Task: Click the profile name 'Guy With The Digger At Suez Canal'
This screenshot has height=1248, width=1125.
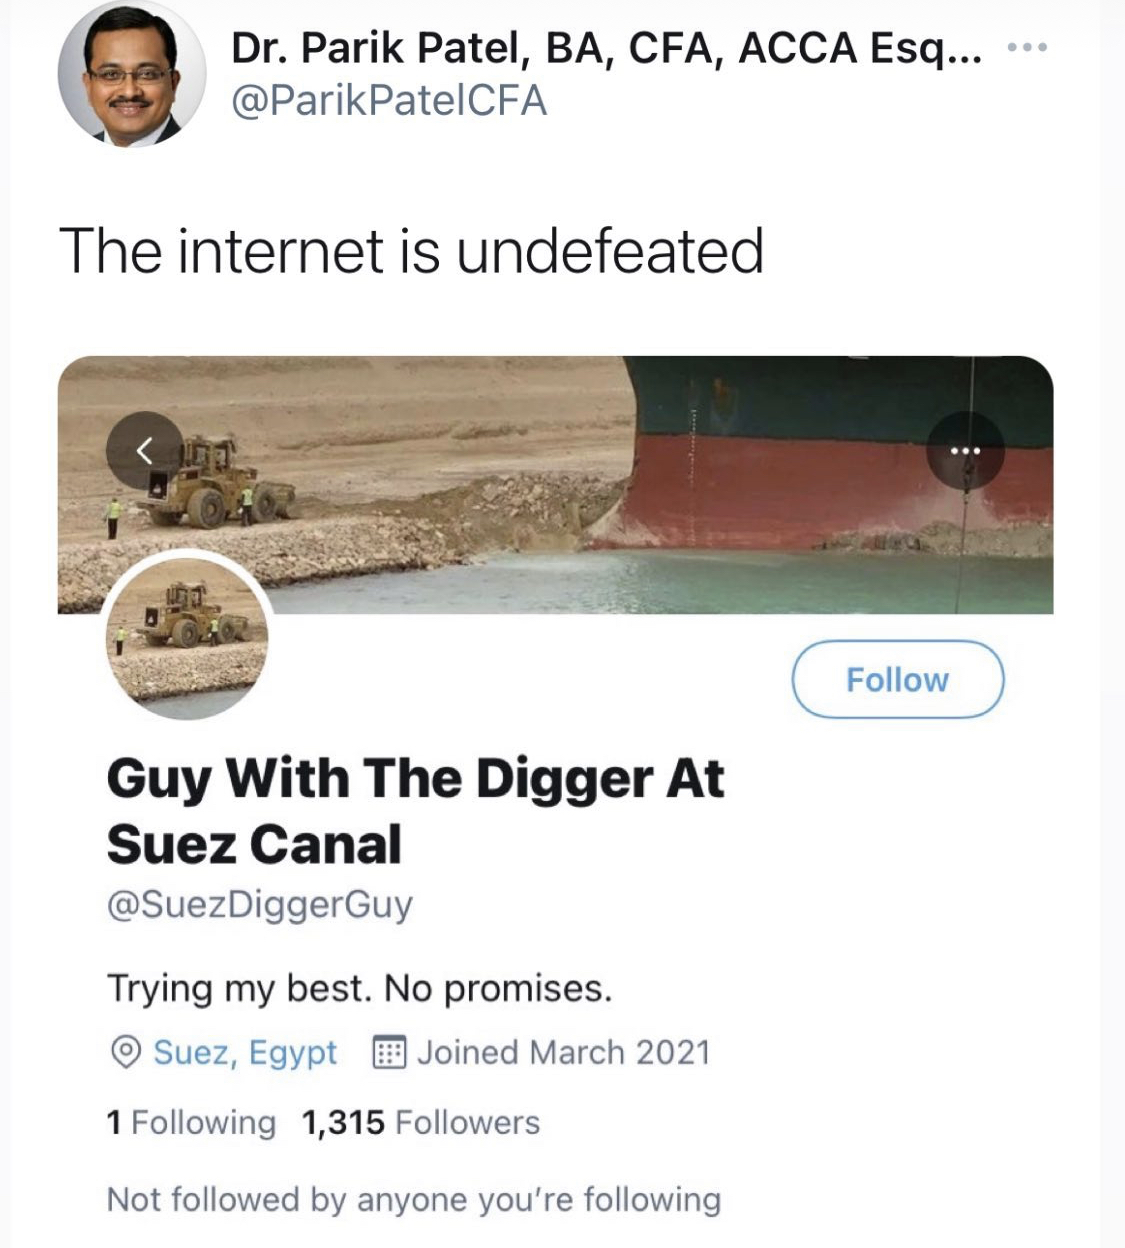Action: [x=414, y=811]
